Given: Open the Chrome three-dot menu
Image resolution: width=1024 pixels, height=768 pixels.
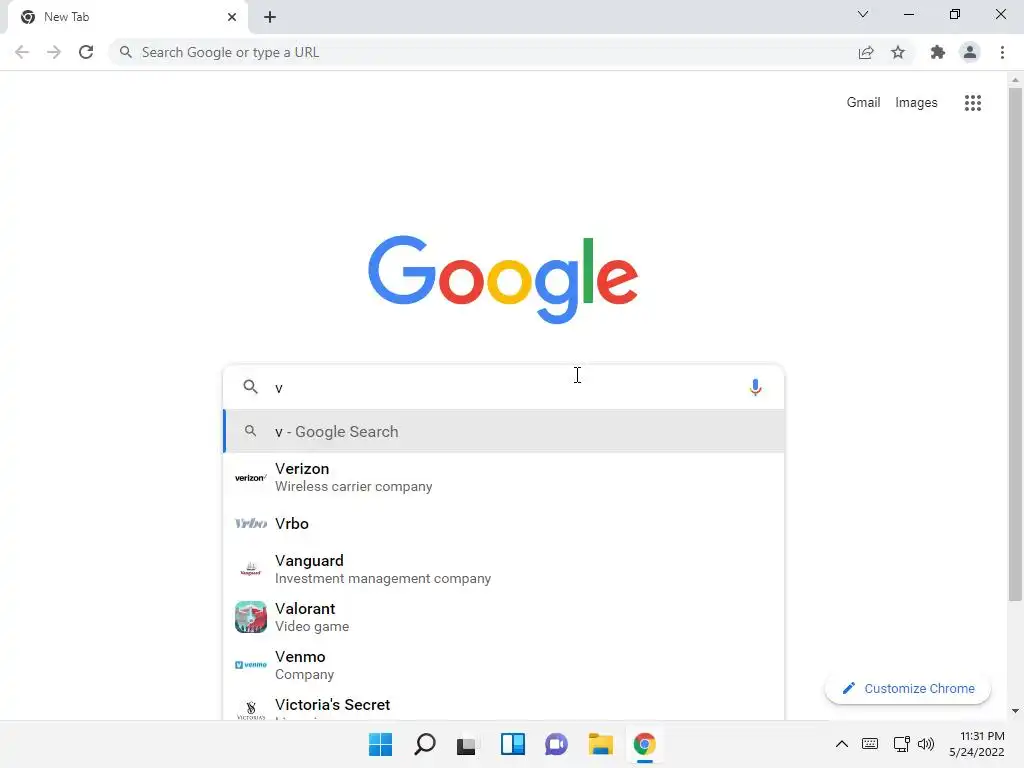Looking at the screenshot, I should click(1002, 52).
